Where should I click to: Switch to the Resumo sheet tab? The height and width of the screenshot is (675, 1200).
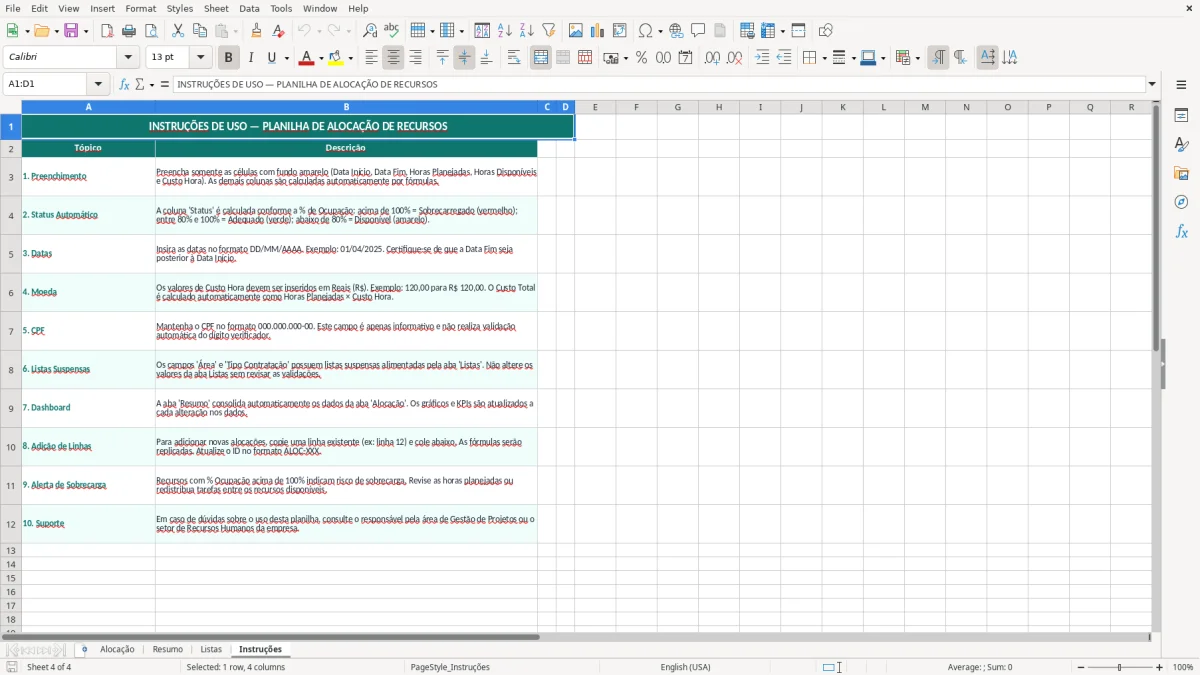(168, 649)
